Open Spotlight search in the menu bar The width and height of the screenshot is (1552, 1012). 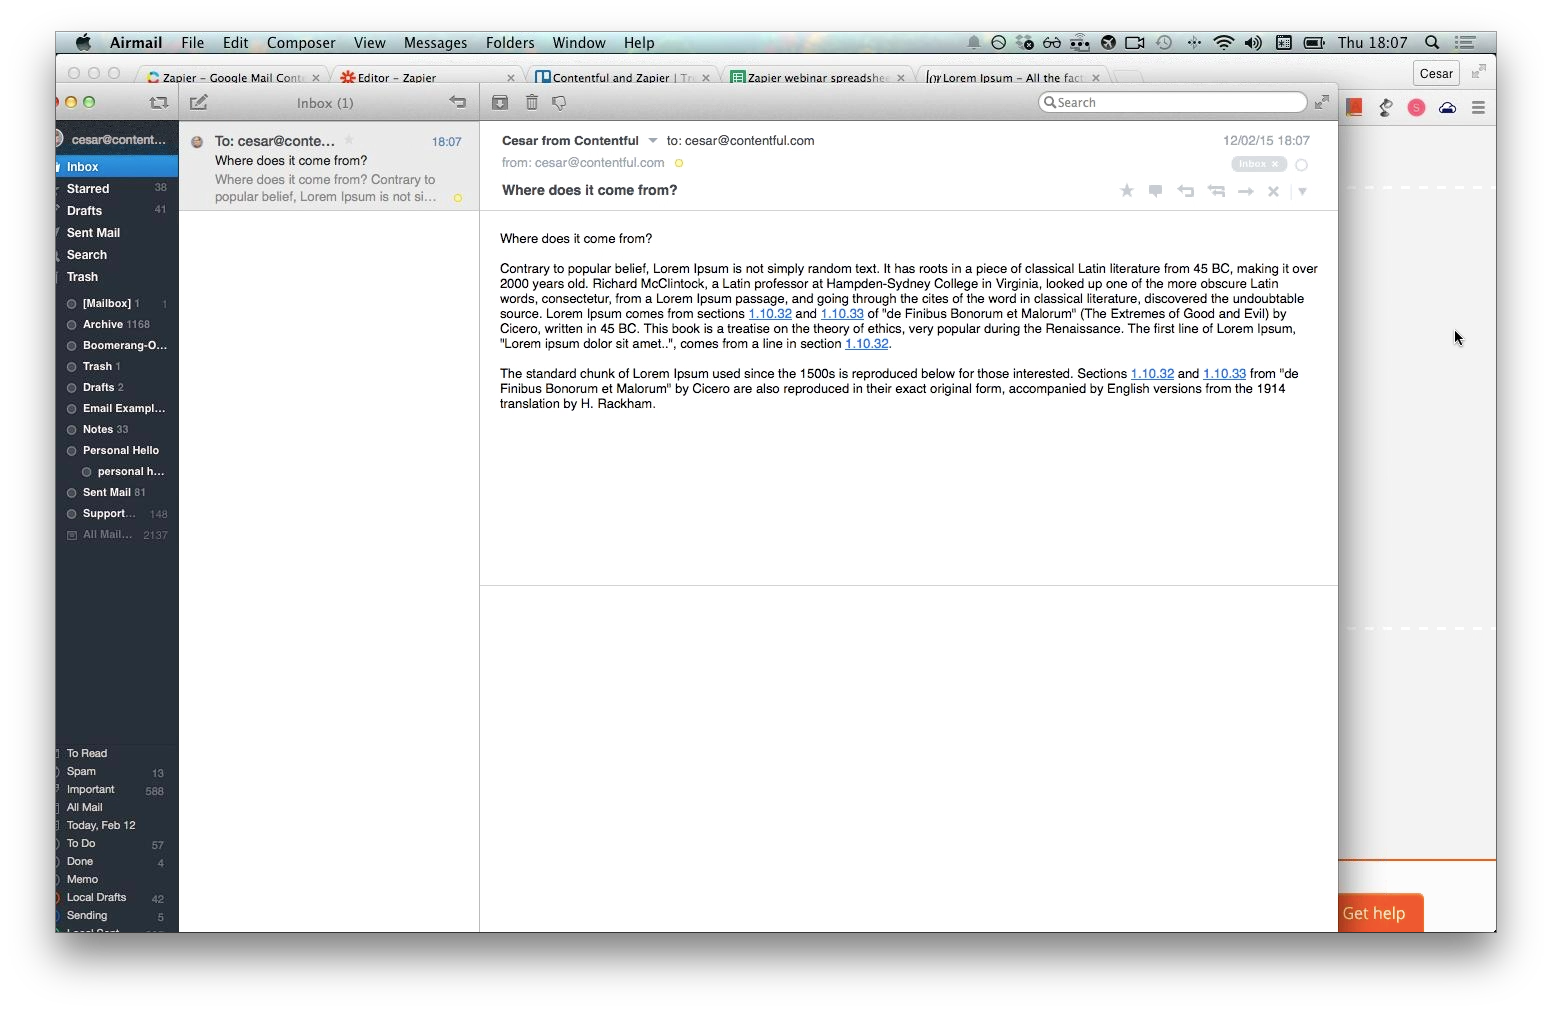(1432, 43)
